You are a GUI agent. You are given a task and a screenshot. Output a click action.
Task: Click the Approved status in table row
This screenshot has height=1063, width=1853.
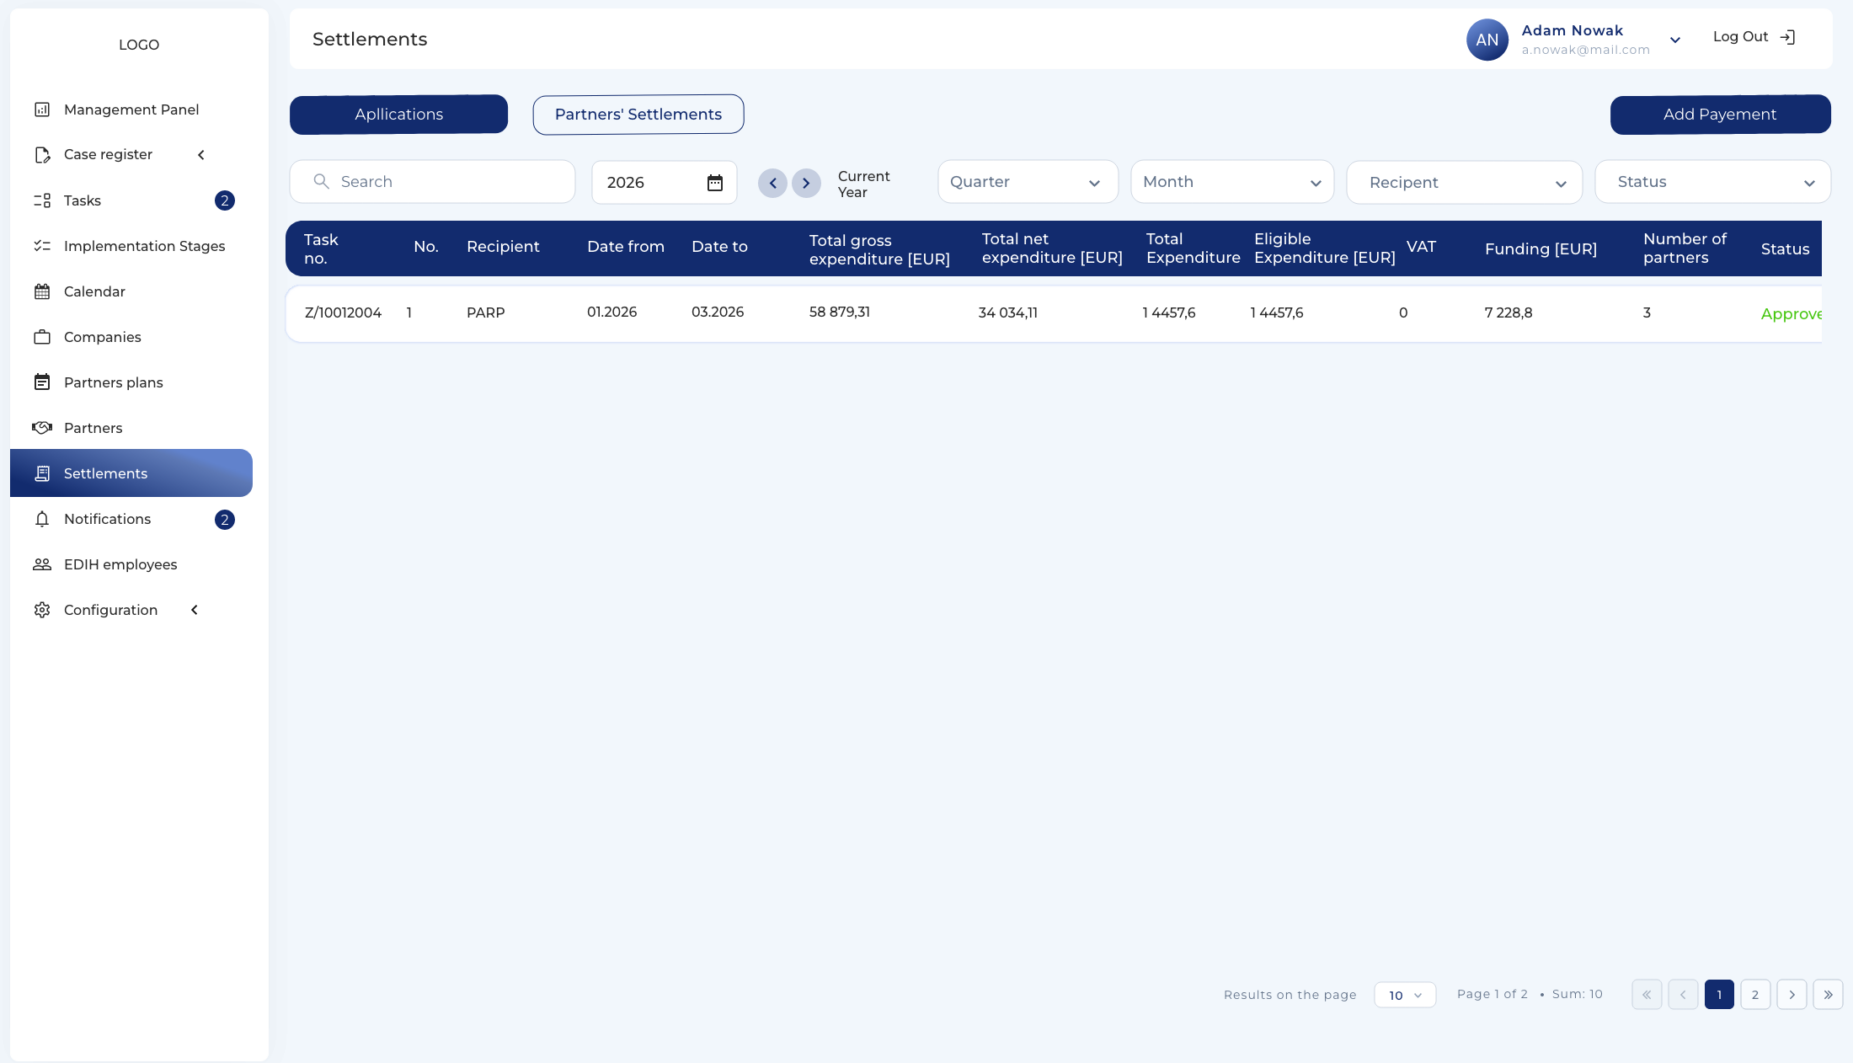1791,314
